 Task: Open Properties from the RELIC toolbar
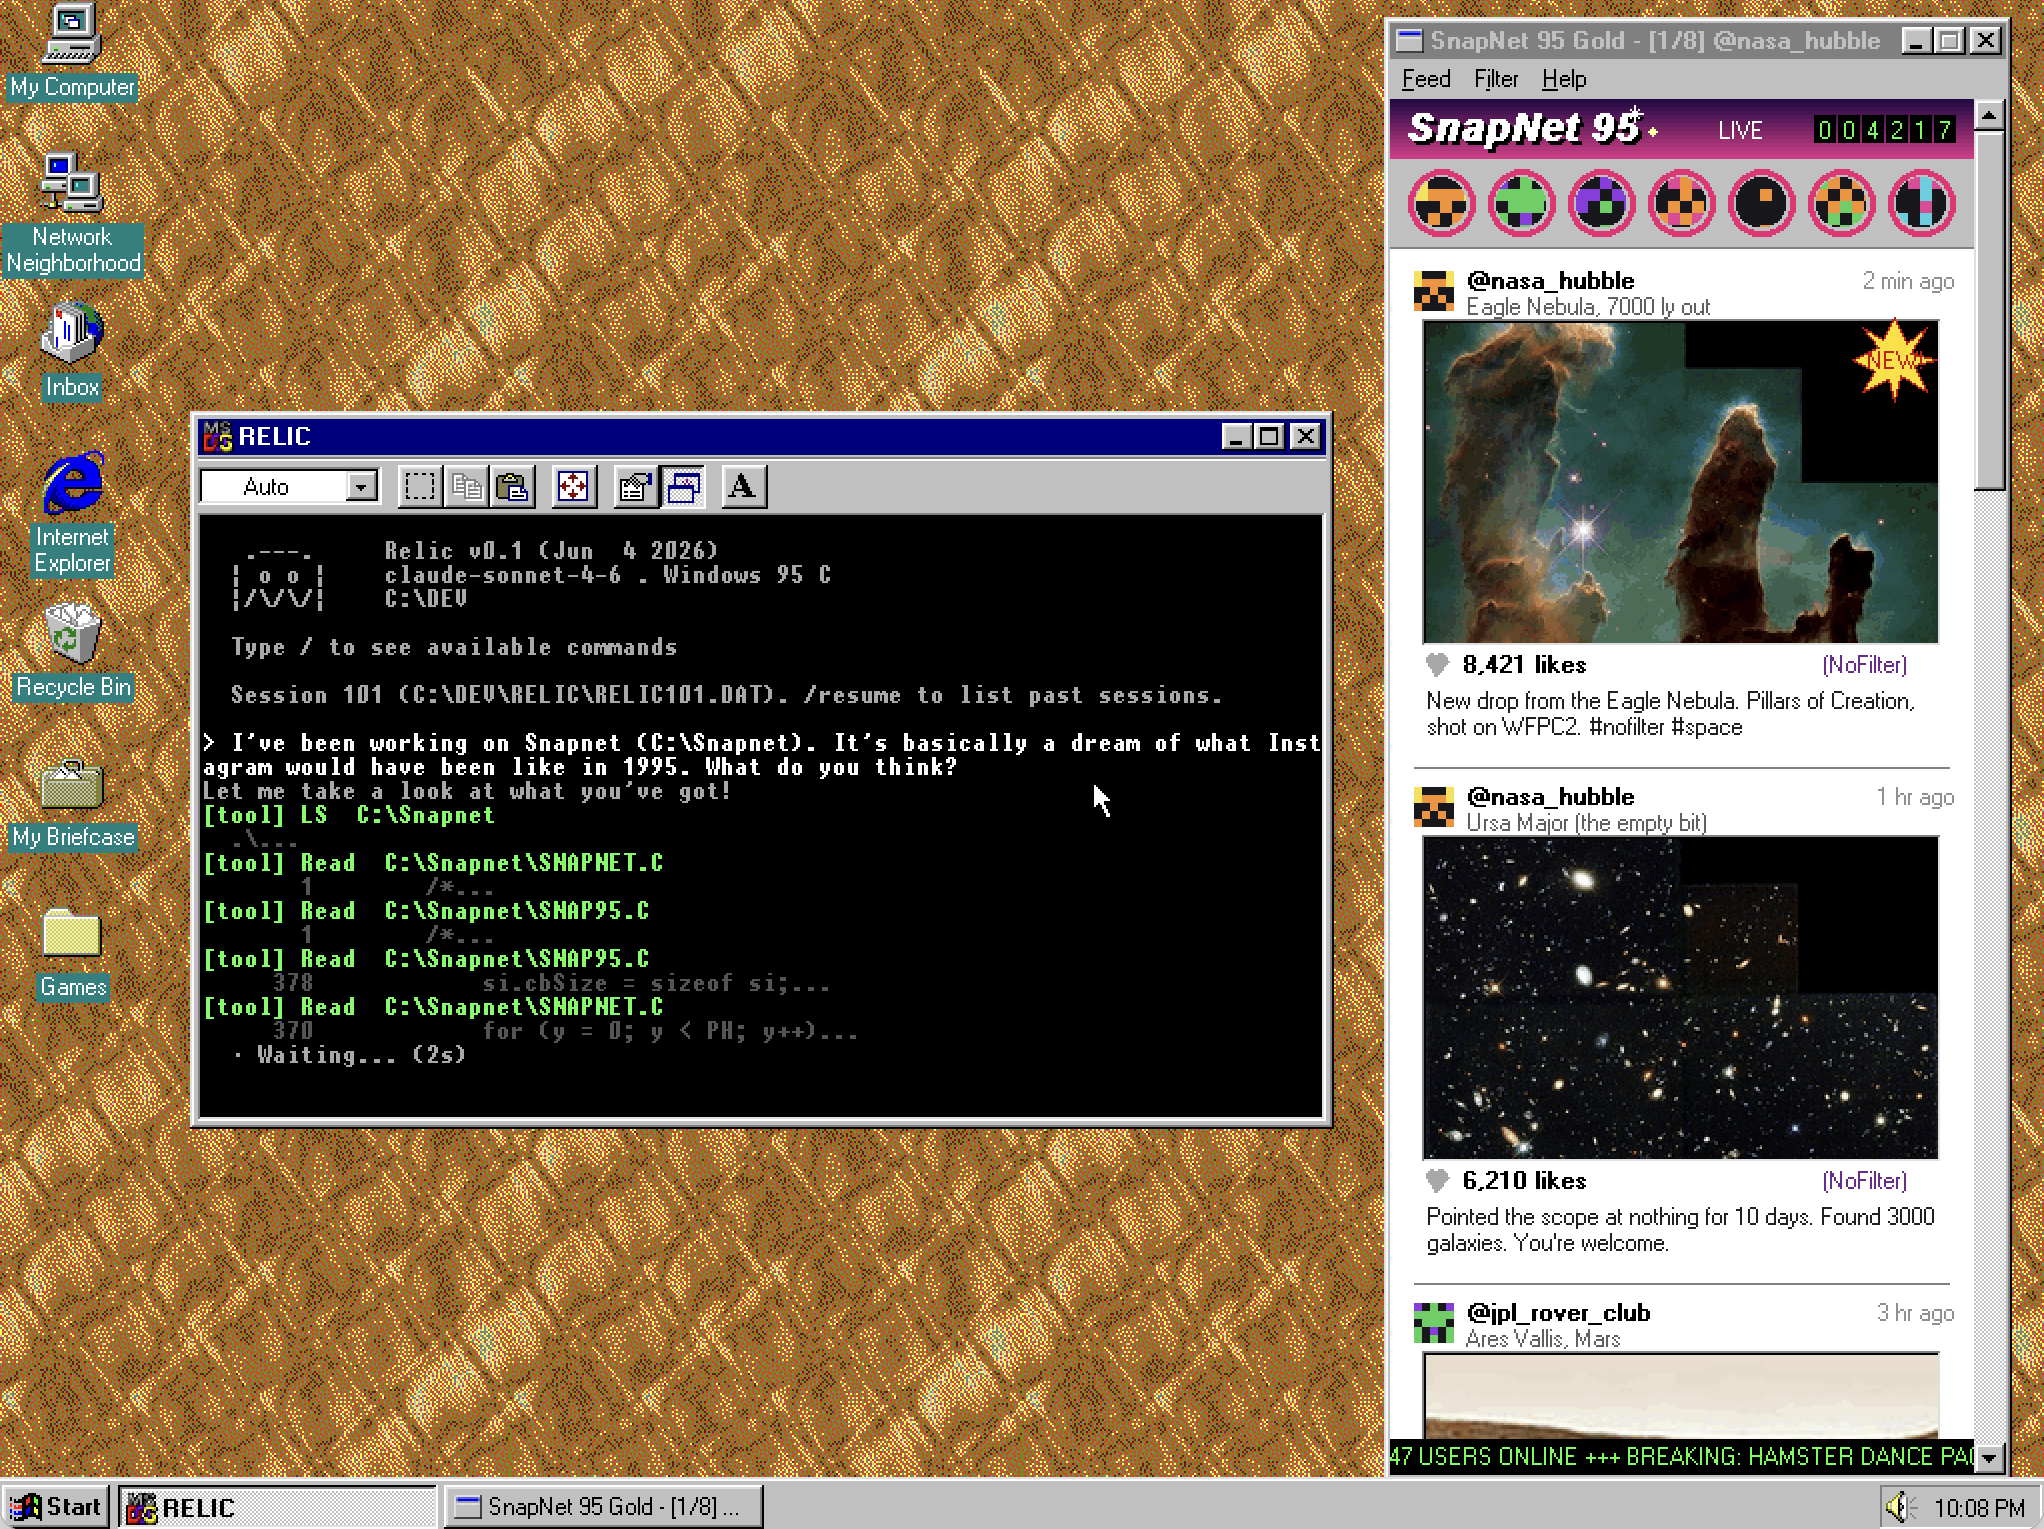(635, 487)
